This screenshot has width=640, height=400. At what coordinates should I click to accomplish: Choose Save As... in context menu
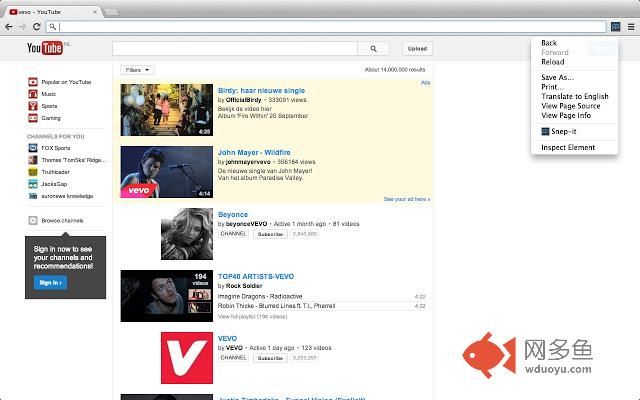558,77
